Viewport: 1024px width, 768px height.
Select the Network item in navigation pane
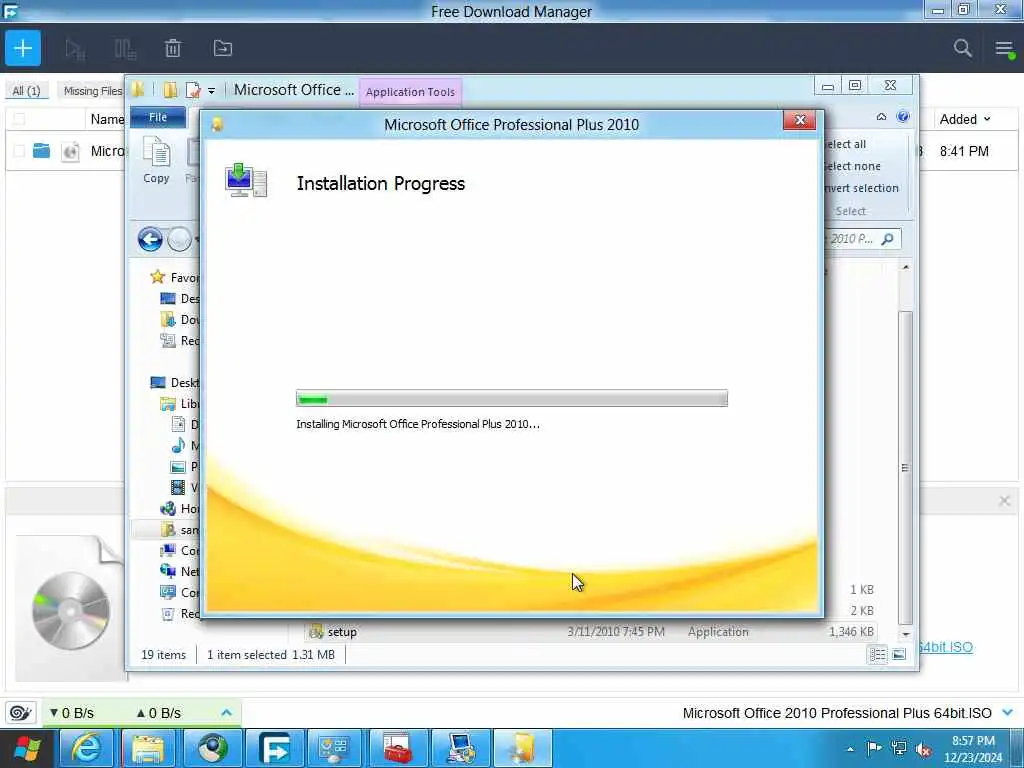click(x=180, y=571)
